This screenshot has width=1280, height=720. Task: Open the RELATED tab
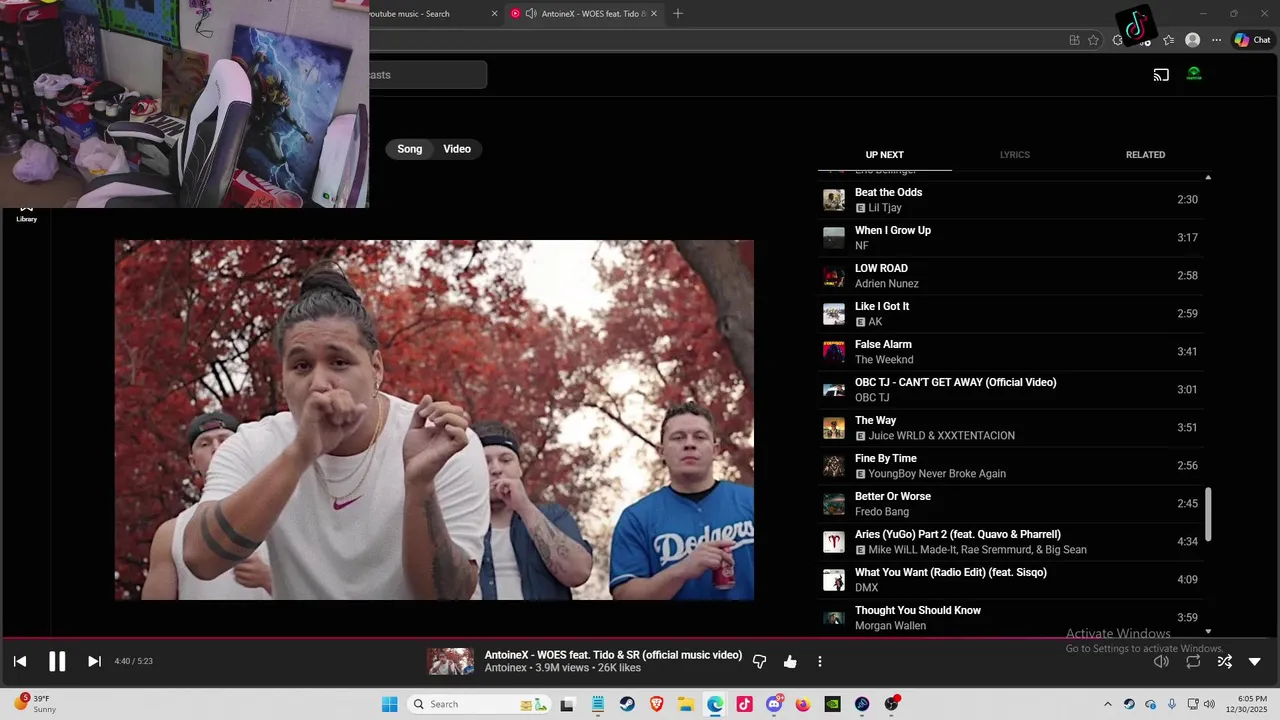[x=1145, y=155]
